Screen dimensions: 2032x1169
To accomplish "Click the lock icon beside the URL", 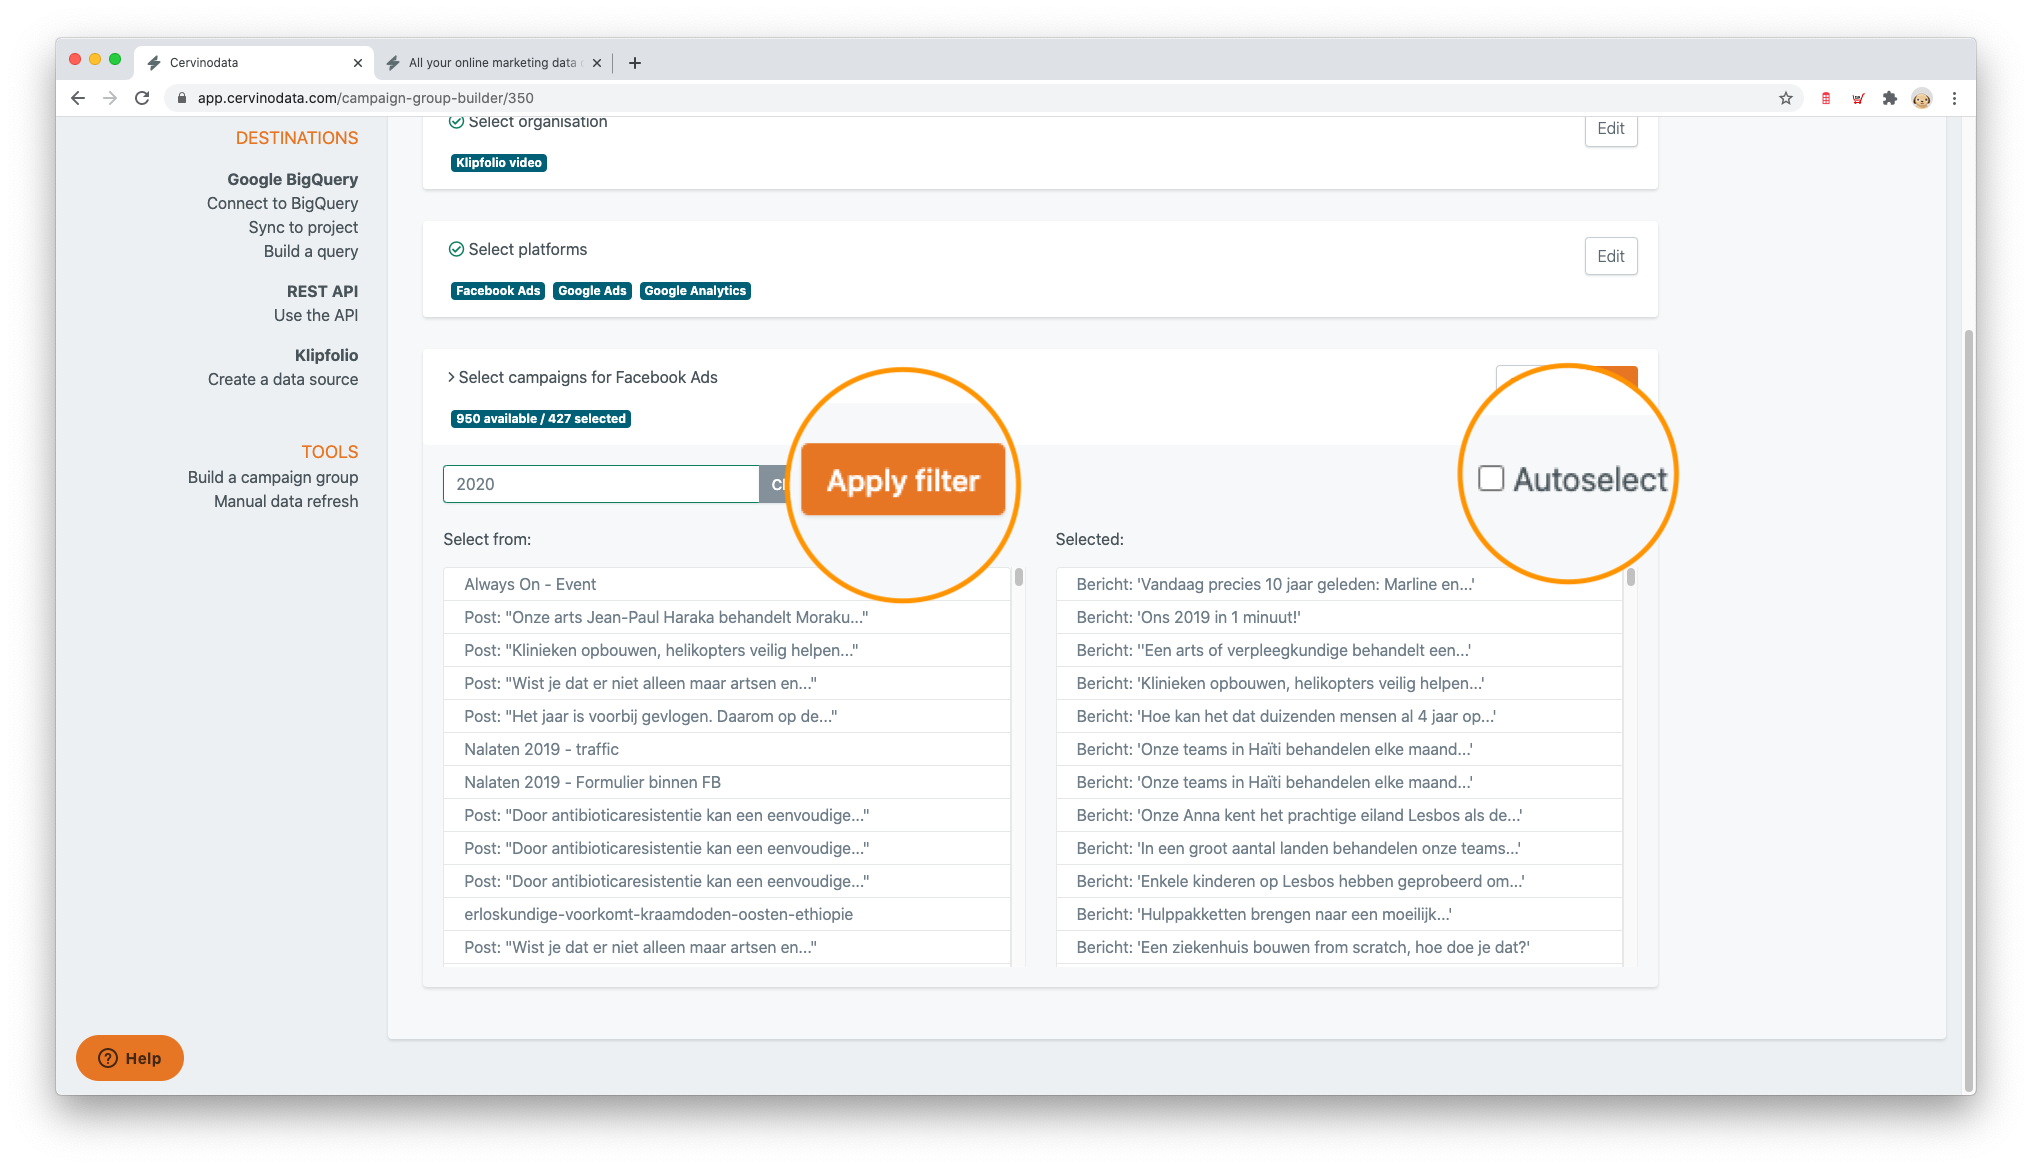I will click(x=181, y=98).
